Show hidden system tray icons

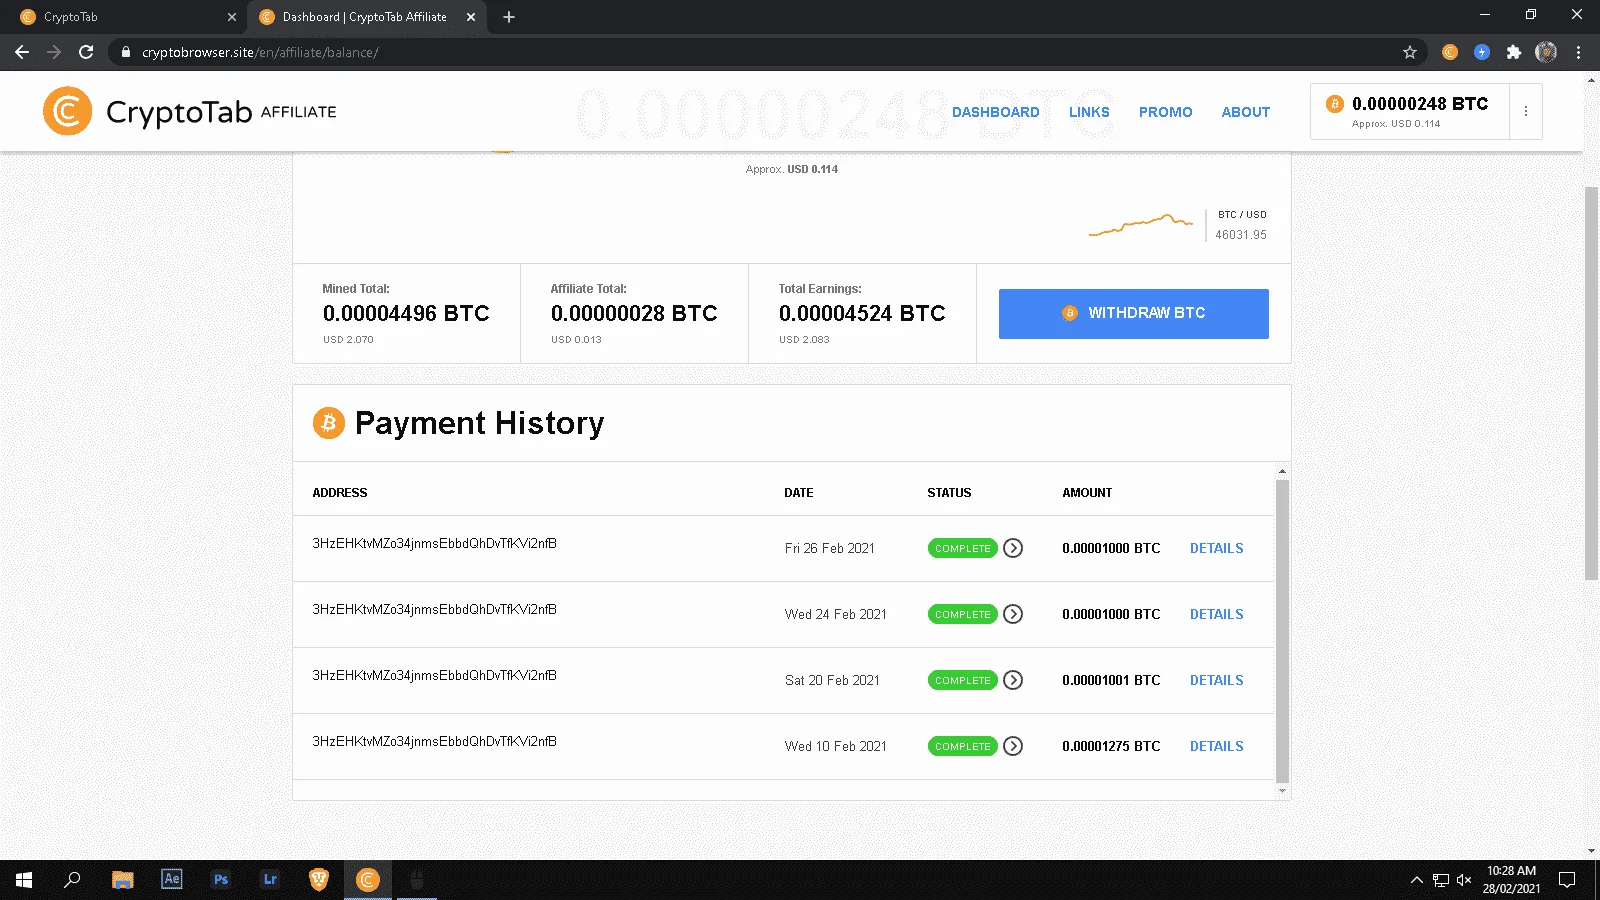coord(1416,880)
